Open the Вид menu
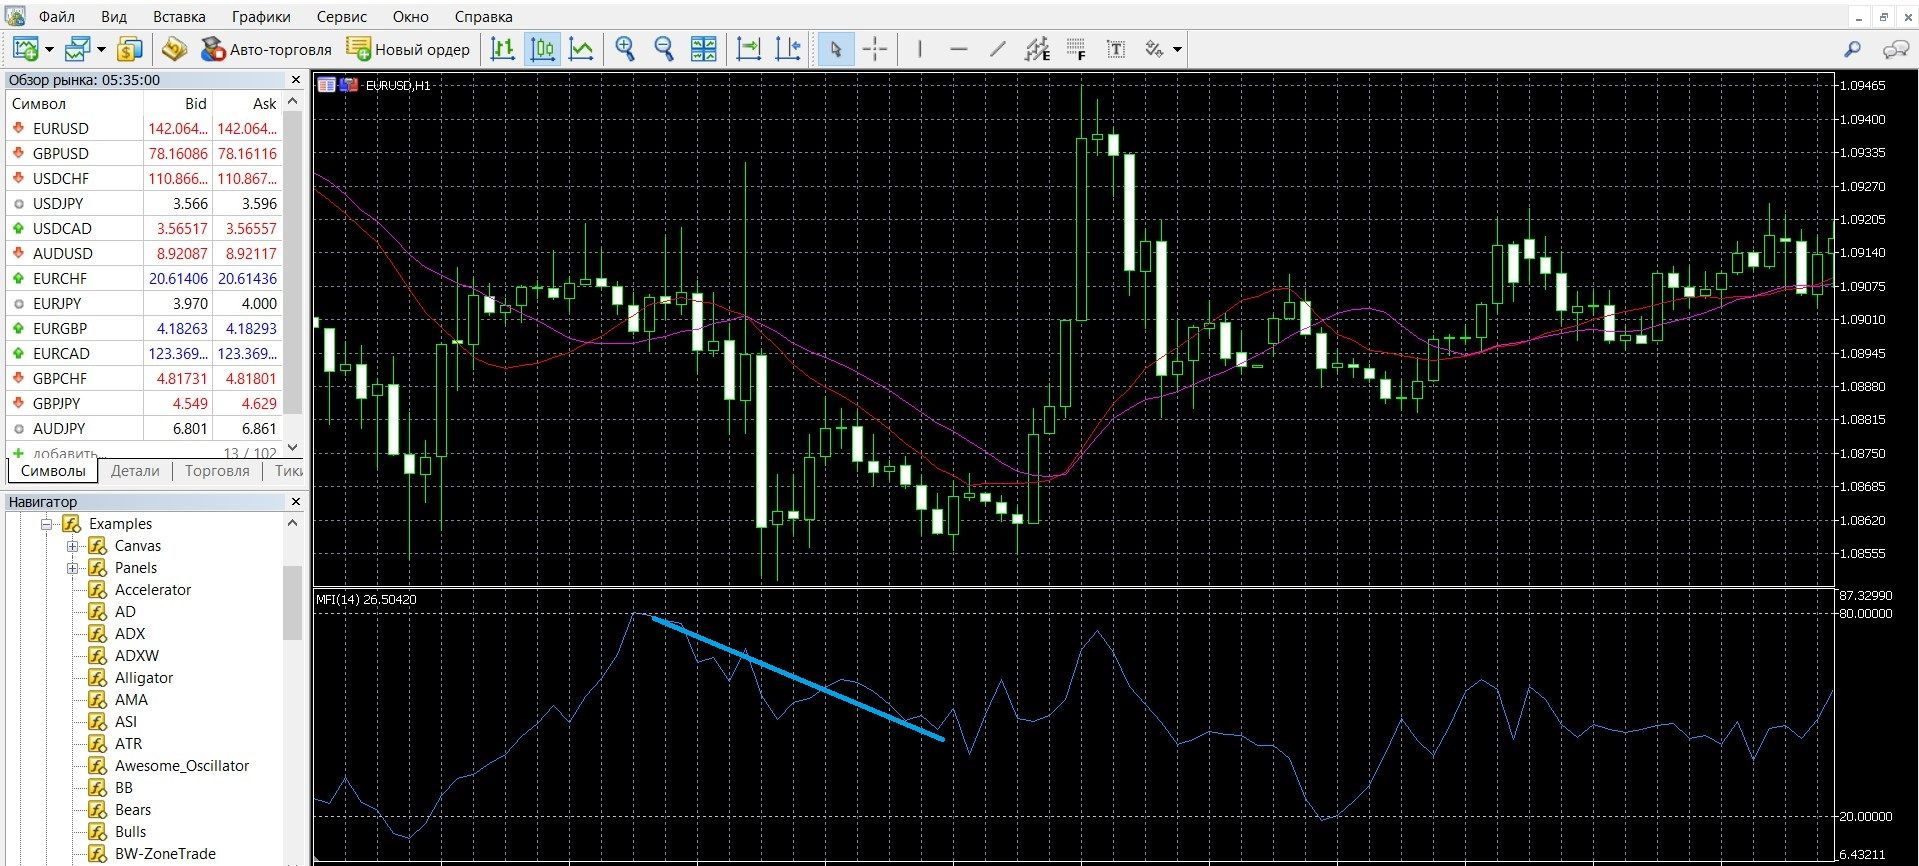Image resolution: width=1919 pixels, height=866 pixels. pos(114,16)
